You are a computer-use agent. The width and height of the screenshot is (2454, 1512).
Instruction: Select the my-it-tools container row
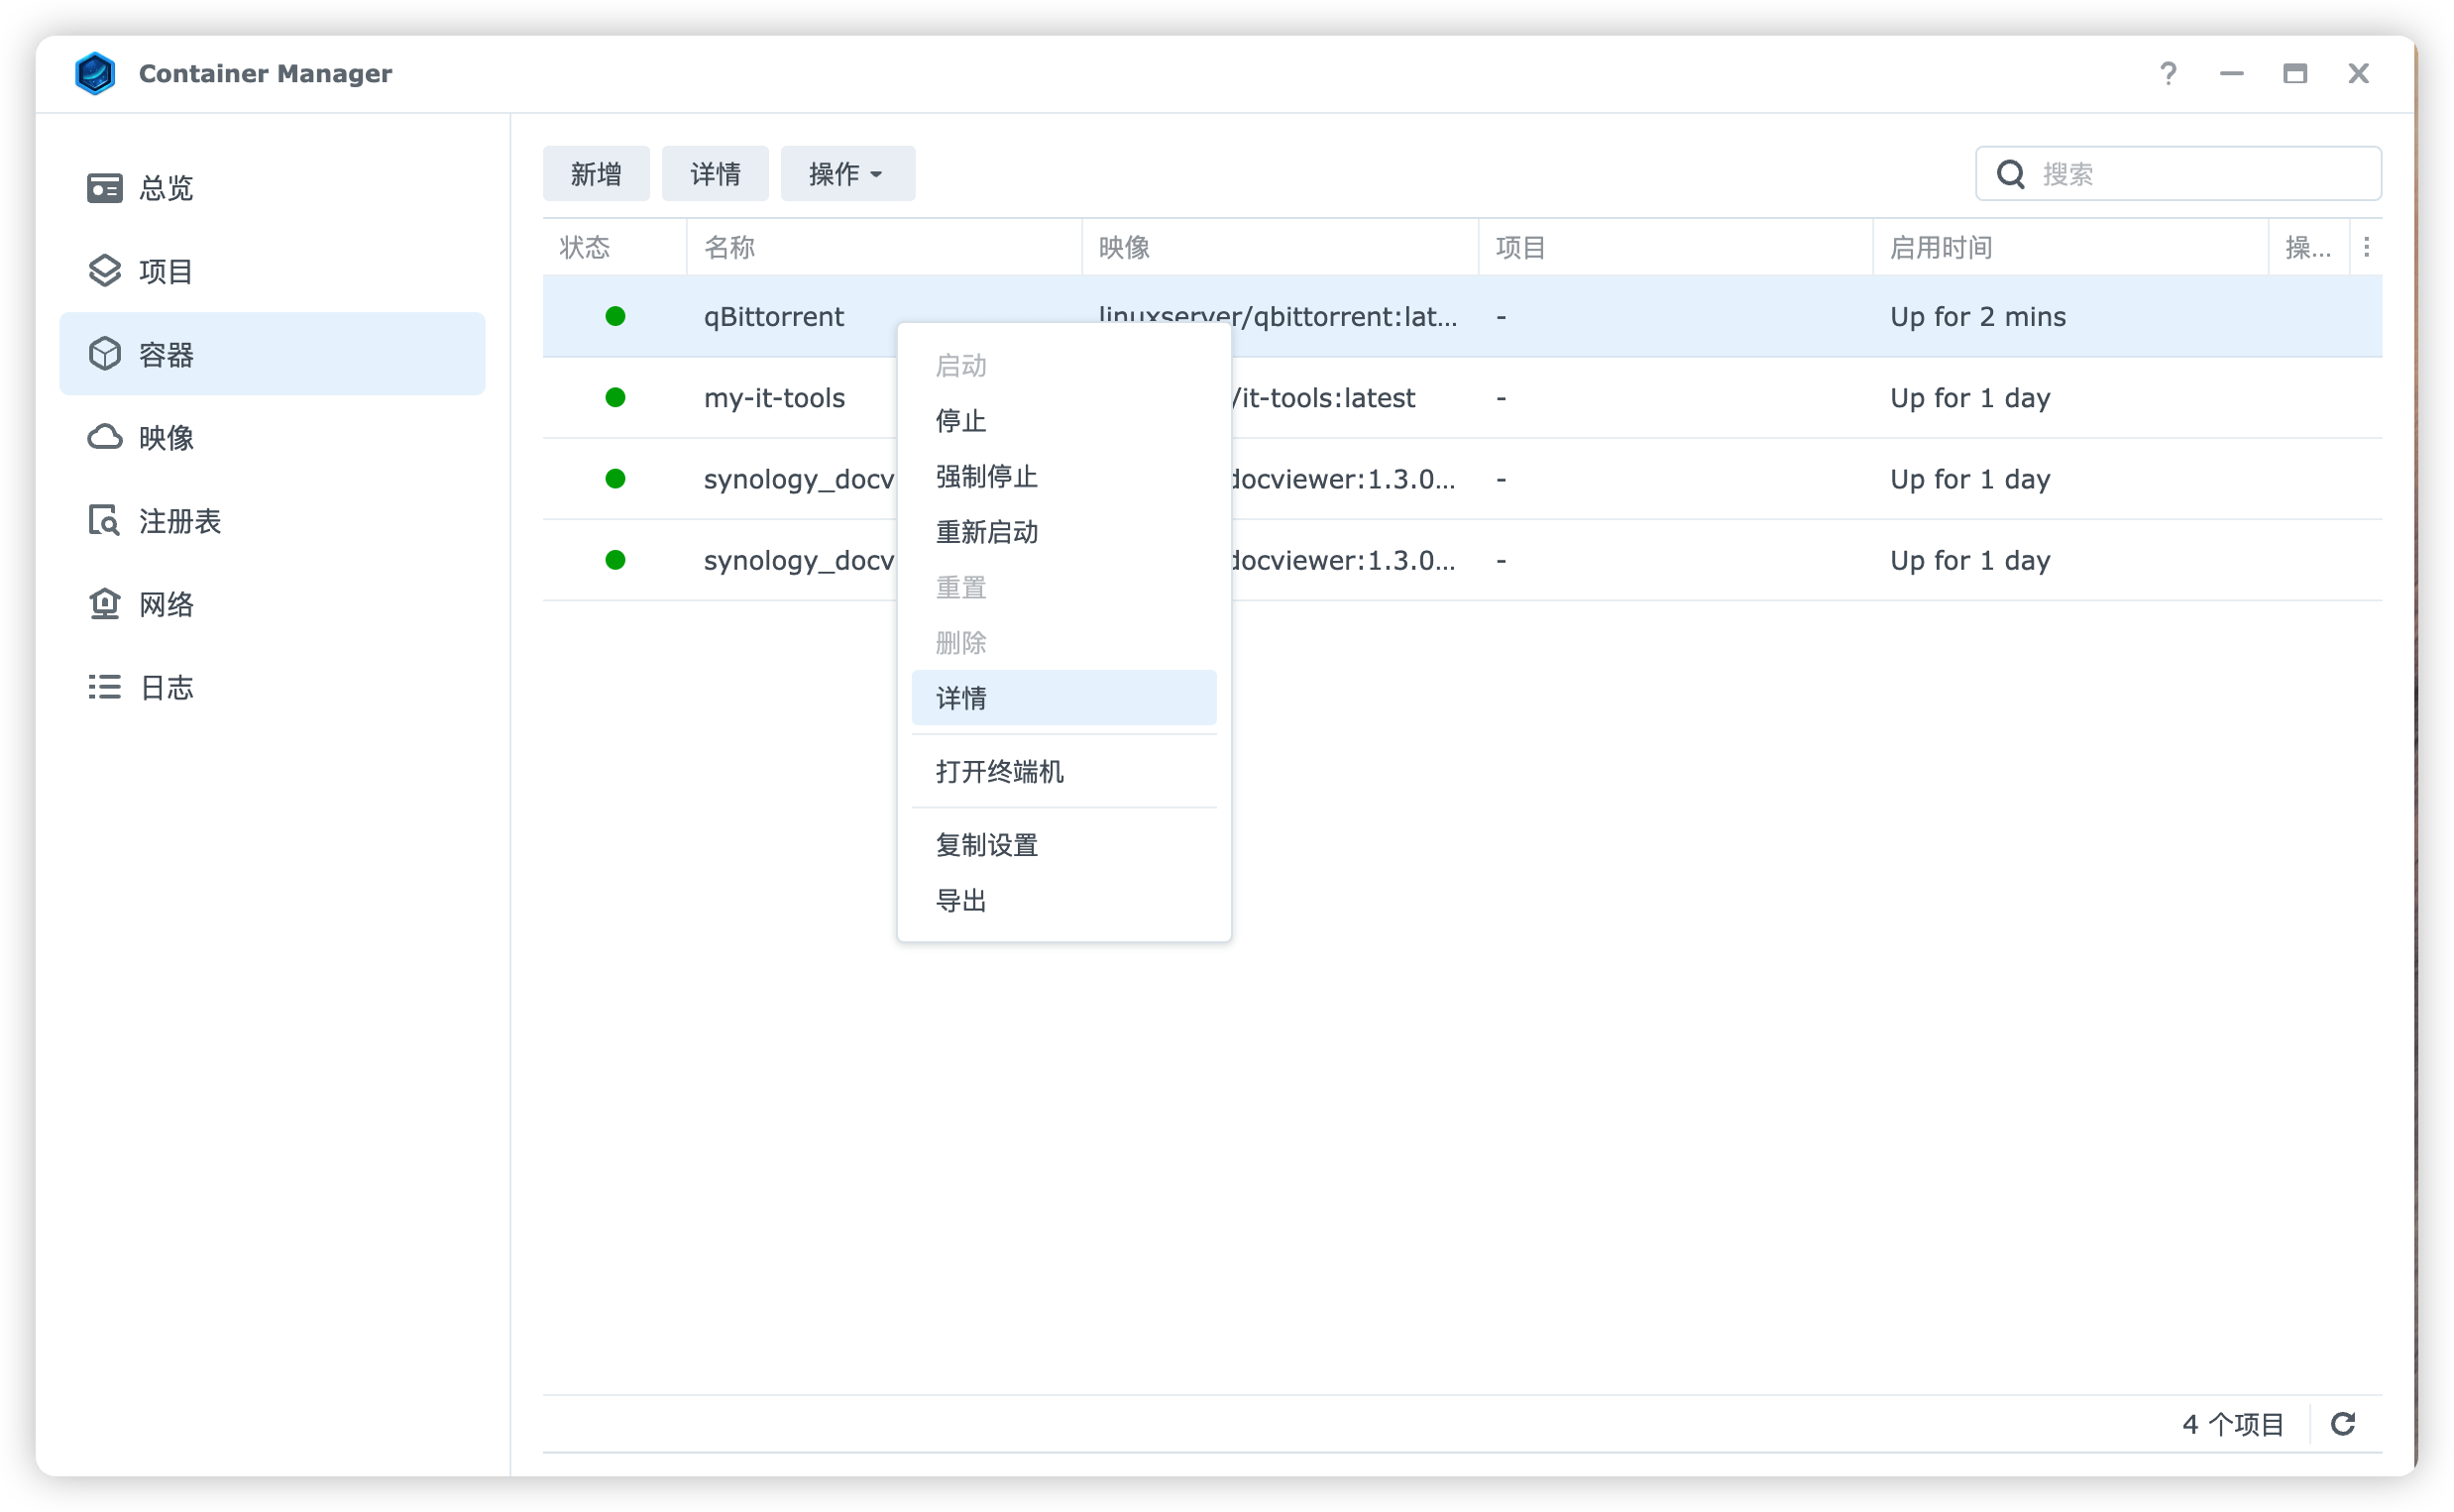(774, 398)
